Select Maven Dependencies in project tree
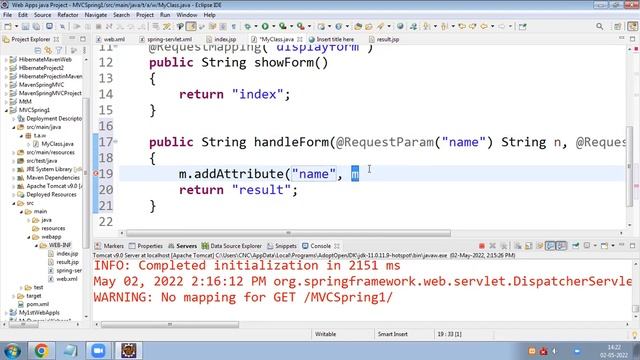Screen dimensions: 640x360 tap(53, 178)
